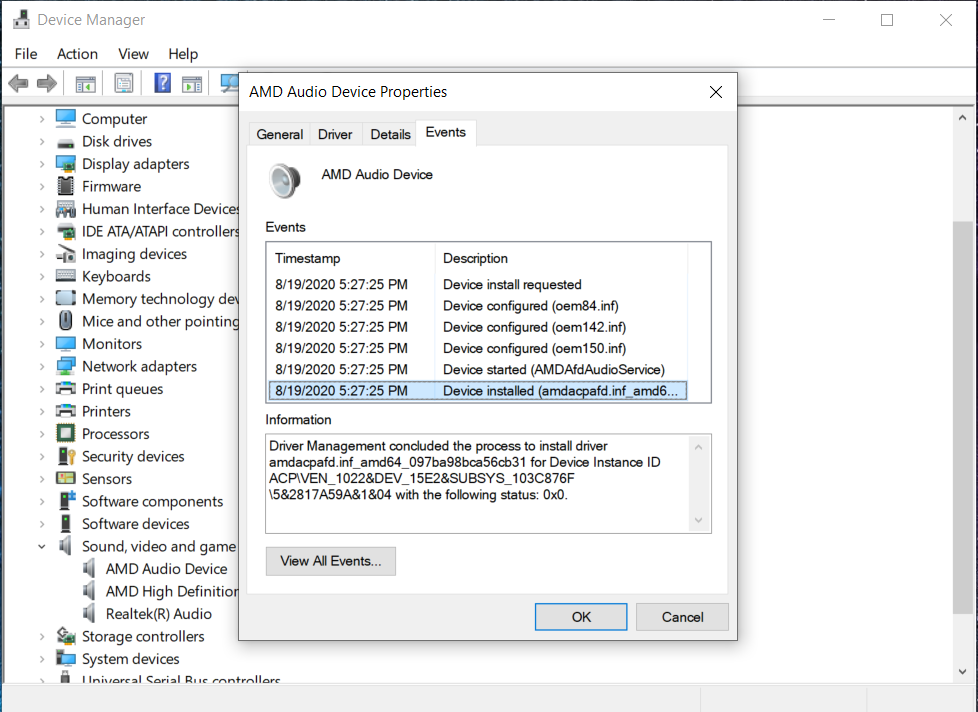Click the View All Events button
The height and width of the screenshot is (712, 978).
tap(331, 561)
